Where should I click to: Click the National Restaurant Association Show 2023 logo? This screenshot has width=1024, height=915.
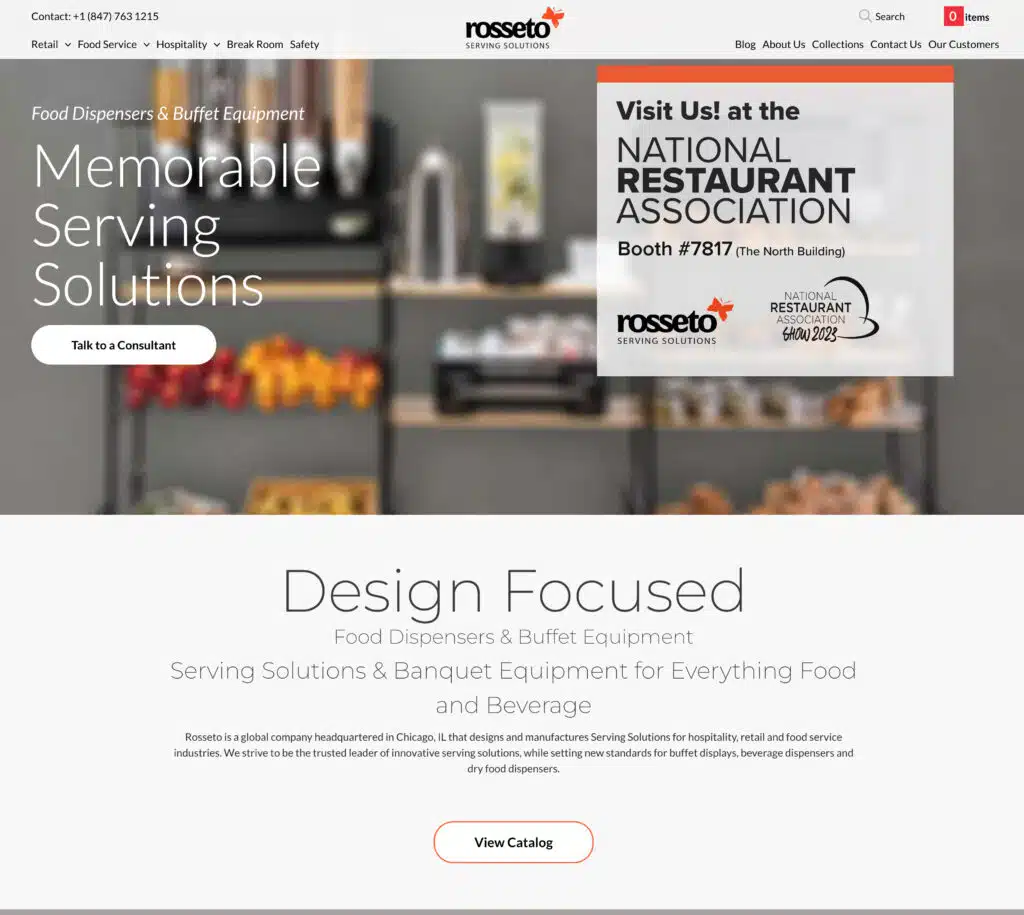click(x=824, y=310)
